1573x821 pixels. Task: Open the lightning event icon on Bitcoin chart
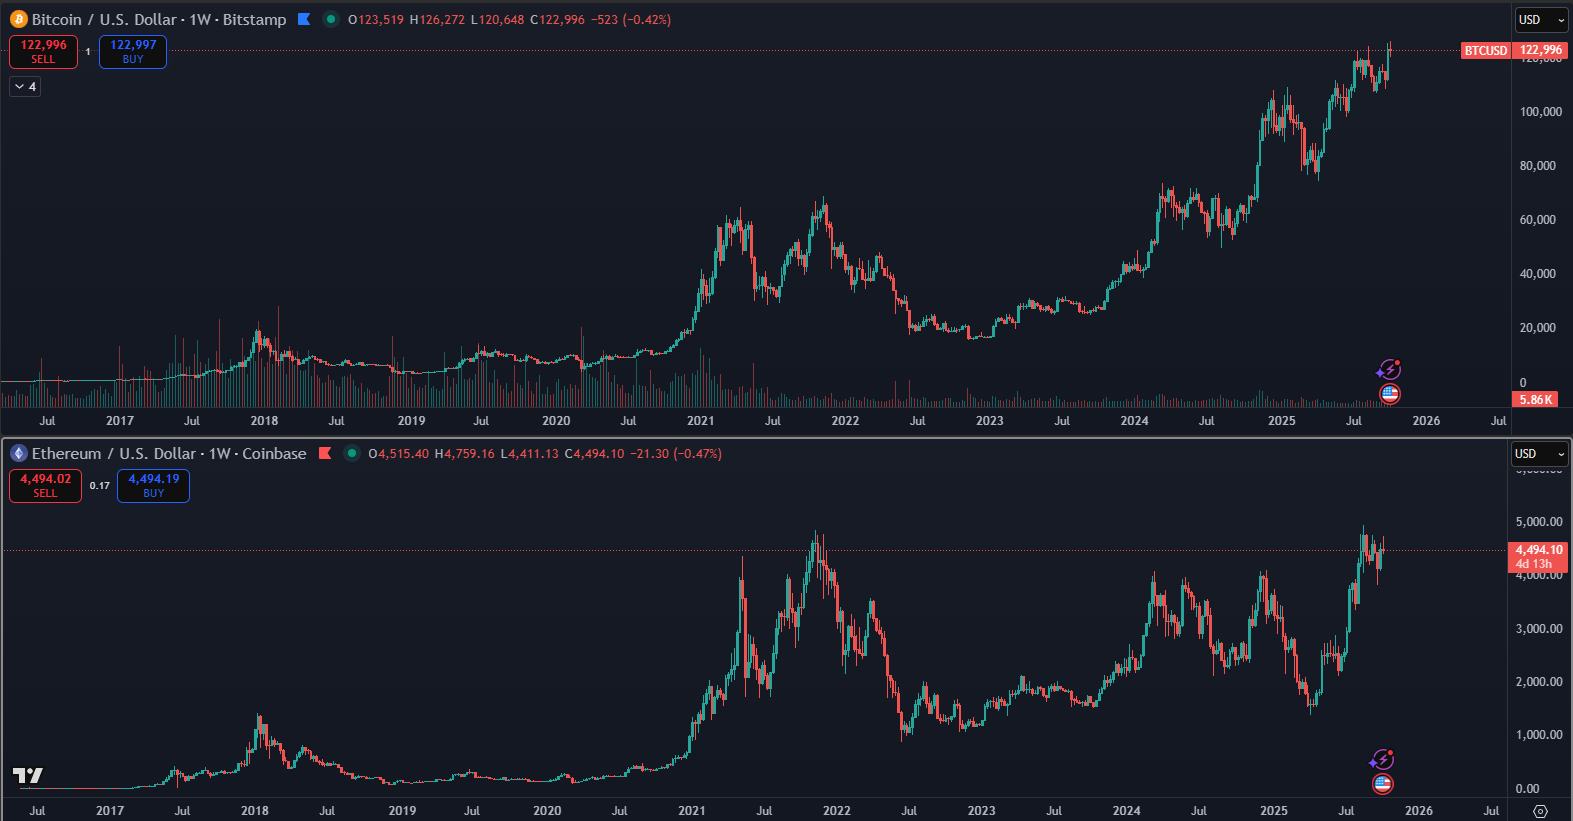[1389, 370]
